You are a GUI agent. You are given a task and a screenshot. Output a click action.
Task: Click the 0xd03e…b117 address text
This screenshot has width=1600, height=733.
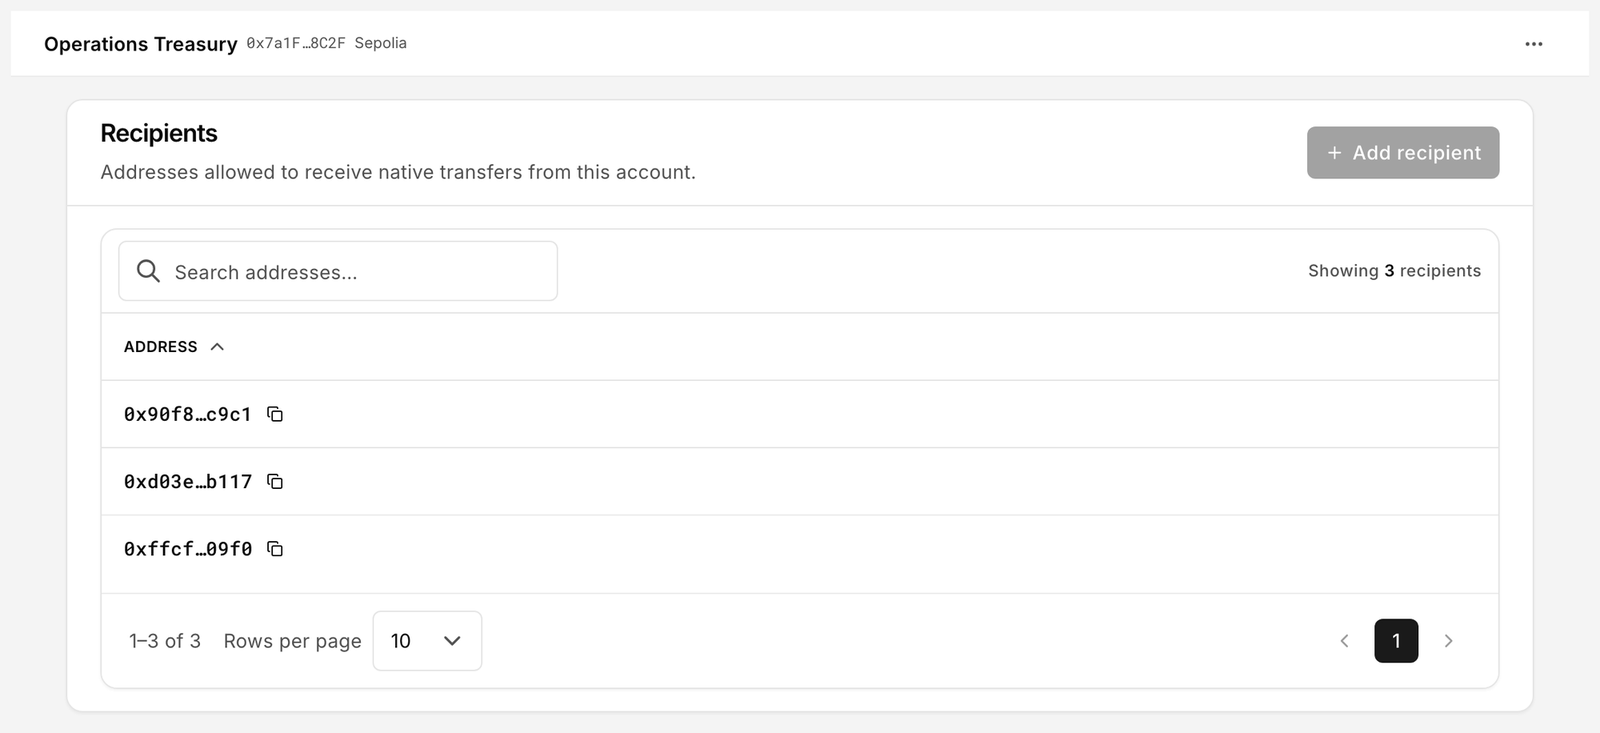188,482
